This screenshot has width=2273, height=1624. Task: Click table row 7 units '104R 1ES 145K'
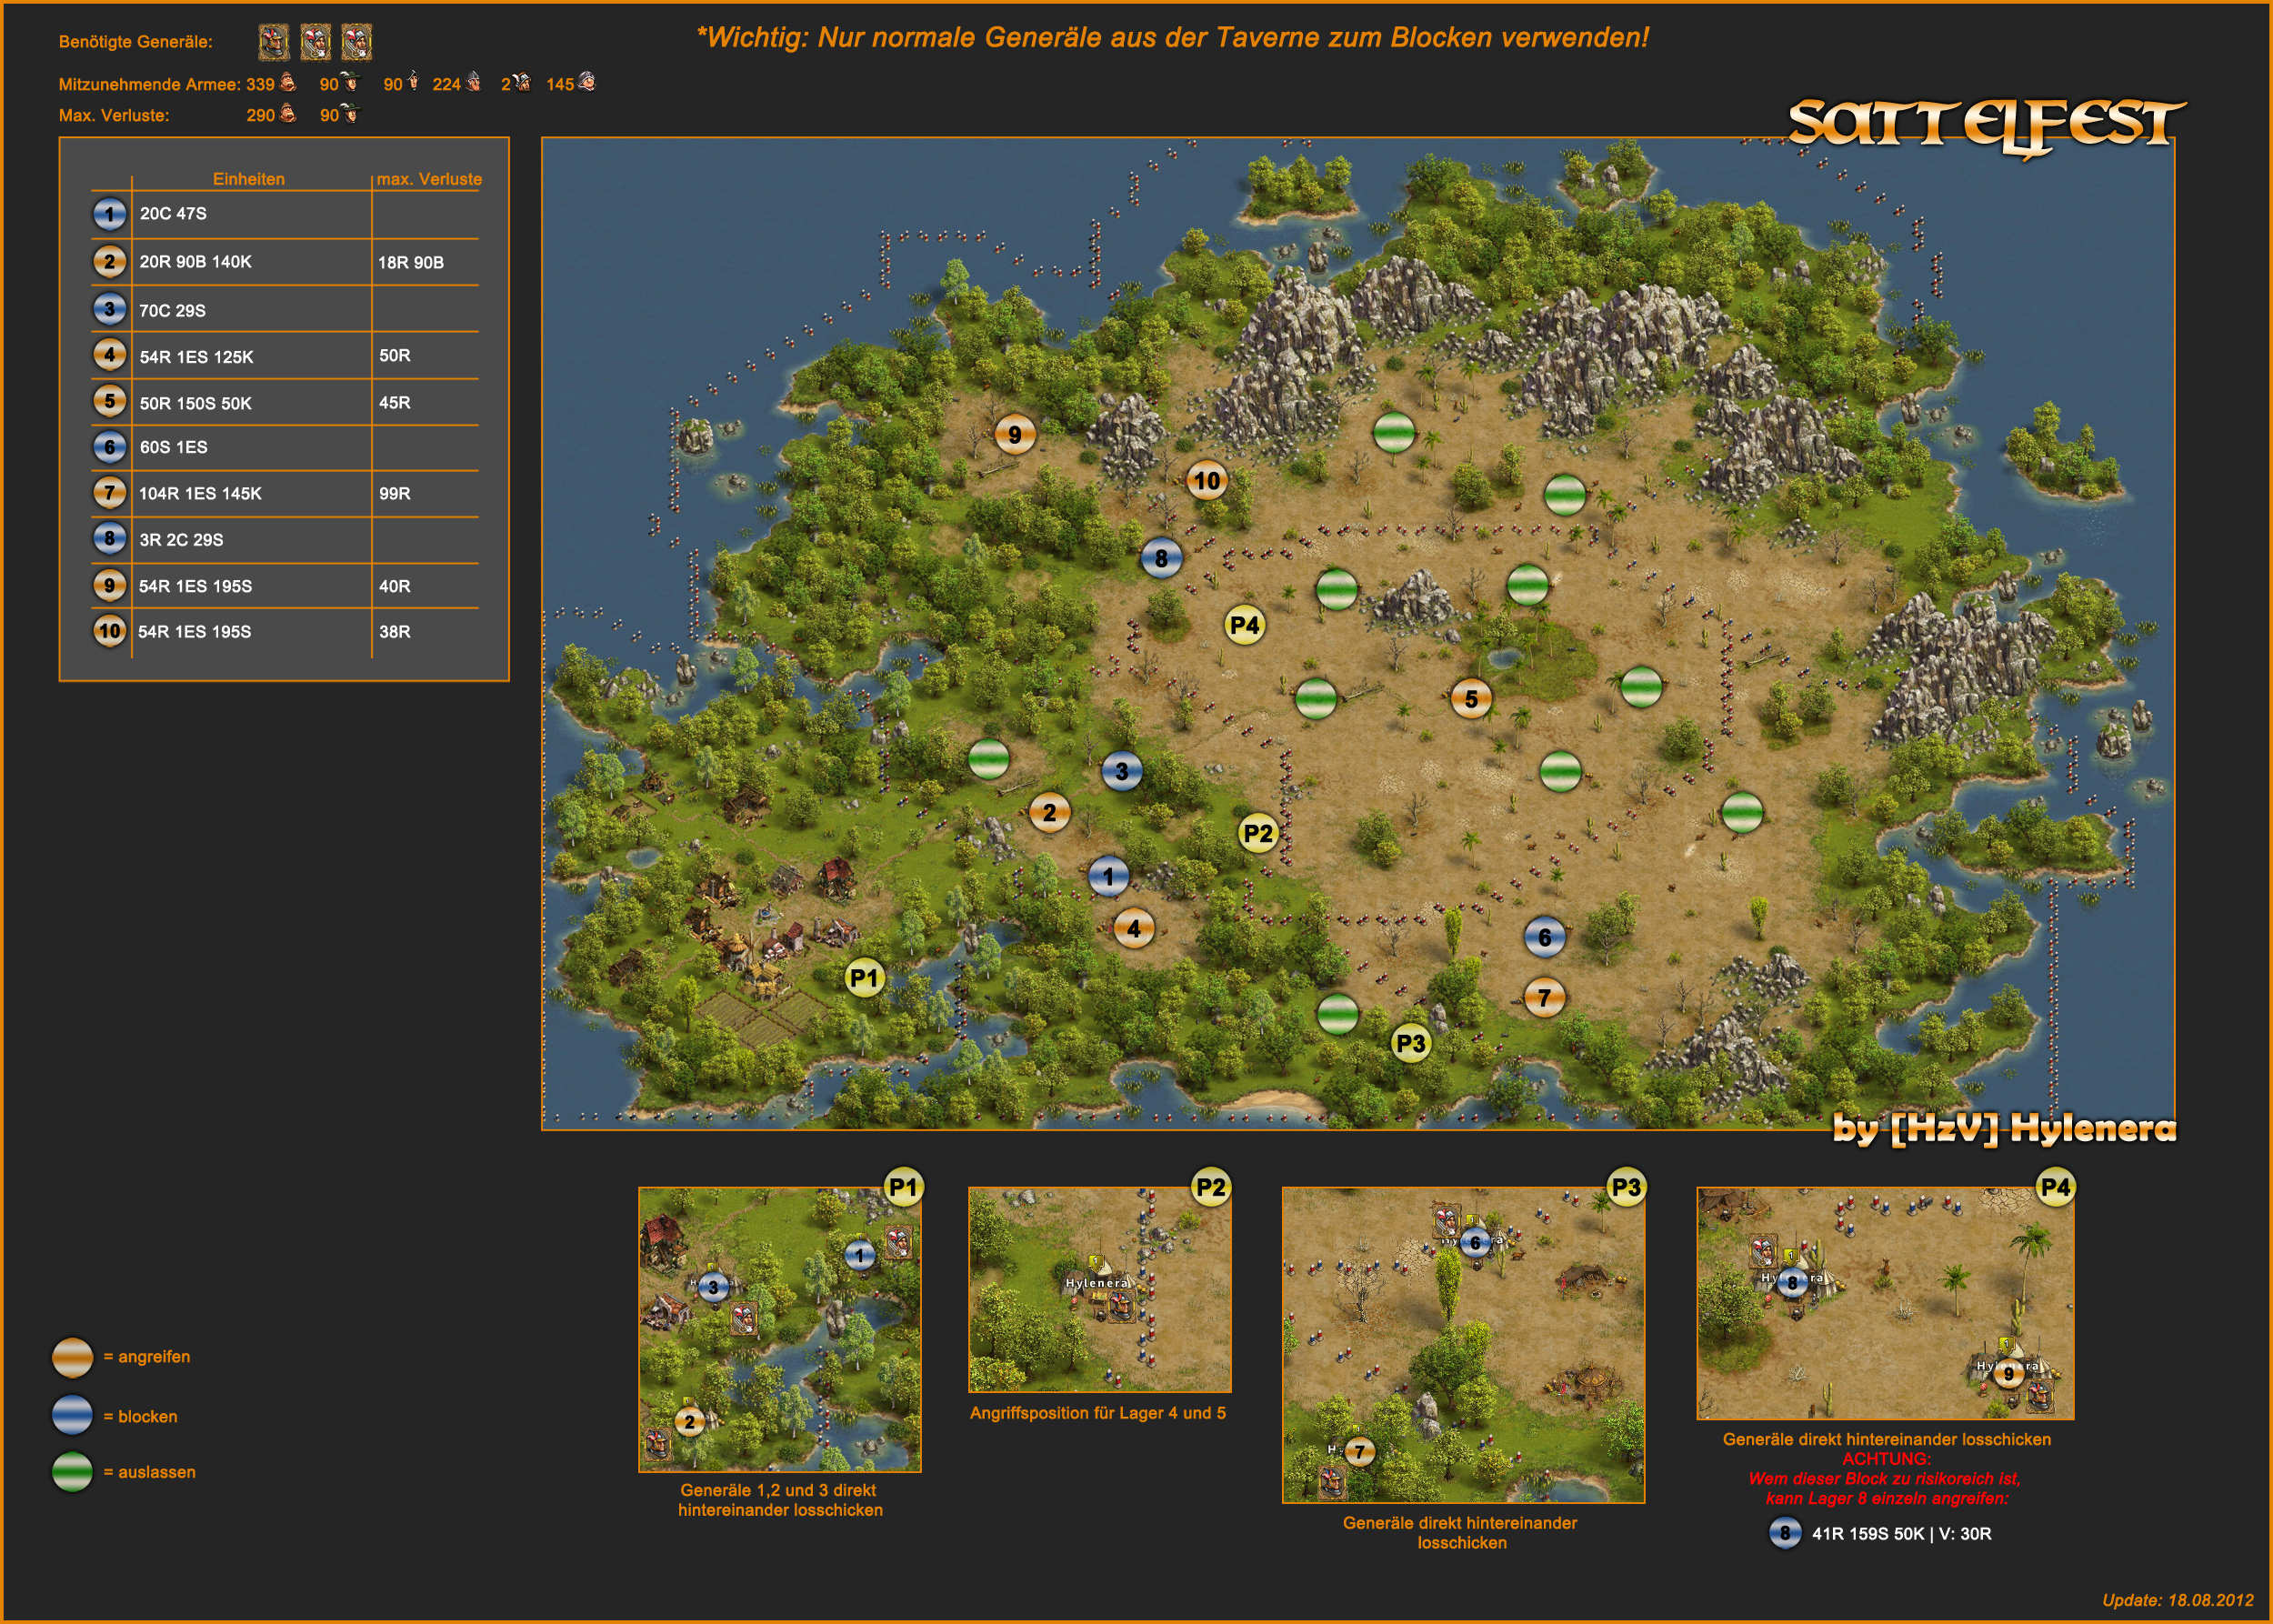click(x=200, y=493)
